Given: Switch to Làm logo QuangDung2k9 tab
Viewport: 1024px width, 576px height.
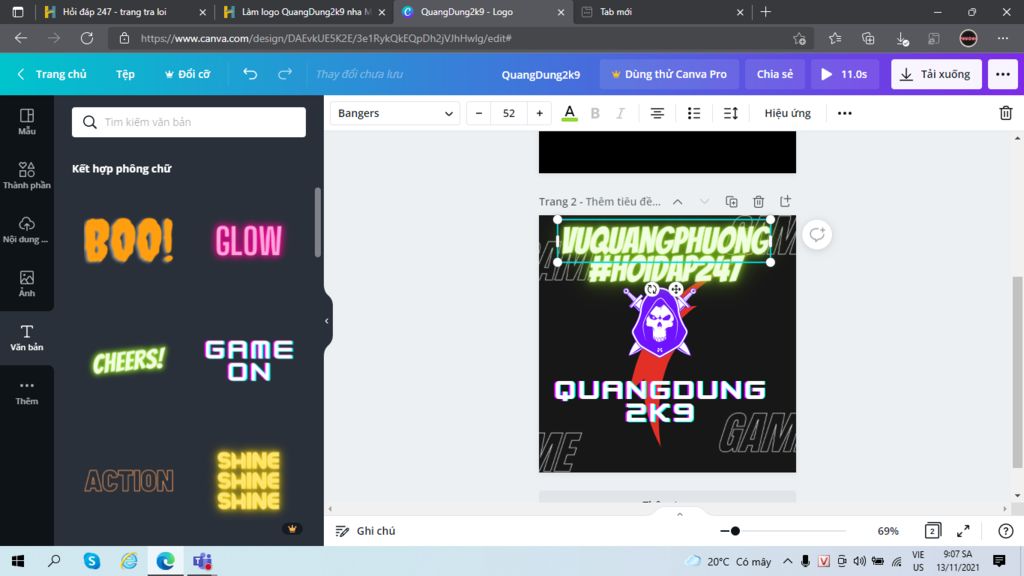Looking at the screenshot, I should point(304,12).
